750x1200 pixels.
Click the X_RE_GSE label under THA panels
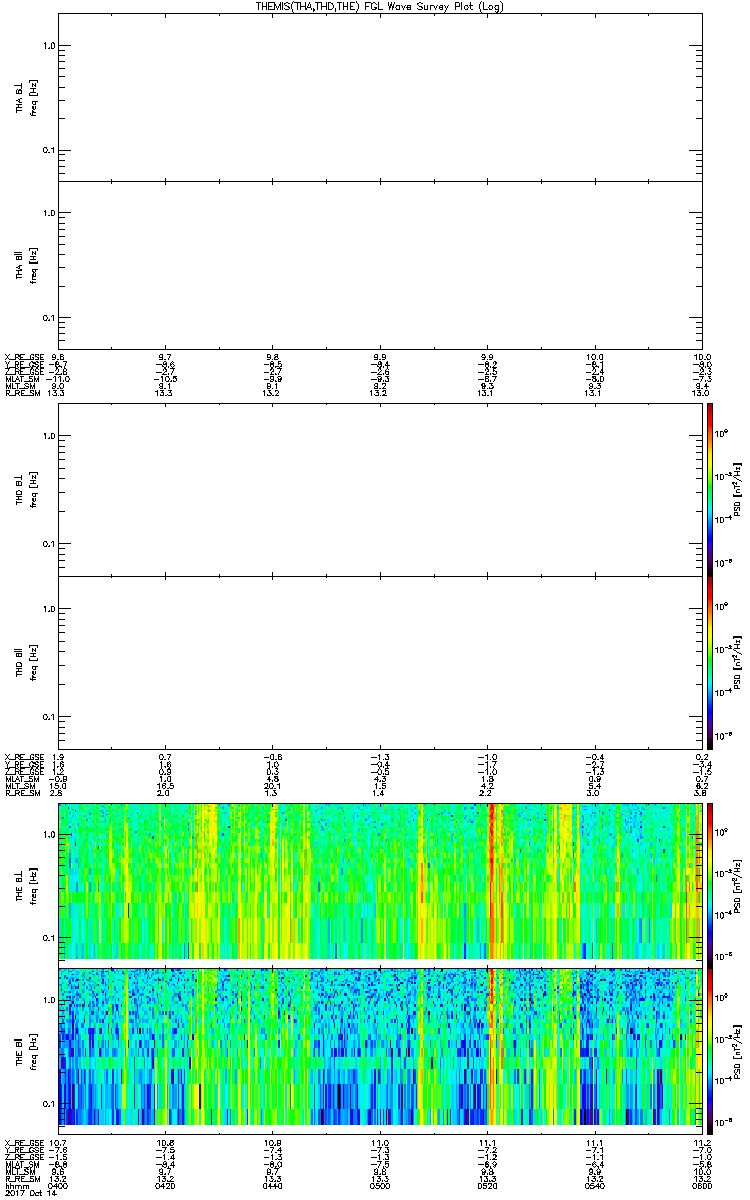pos(23,356)
